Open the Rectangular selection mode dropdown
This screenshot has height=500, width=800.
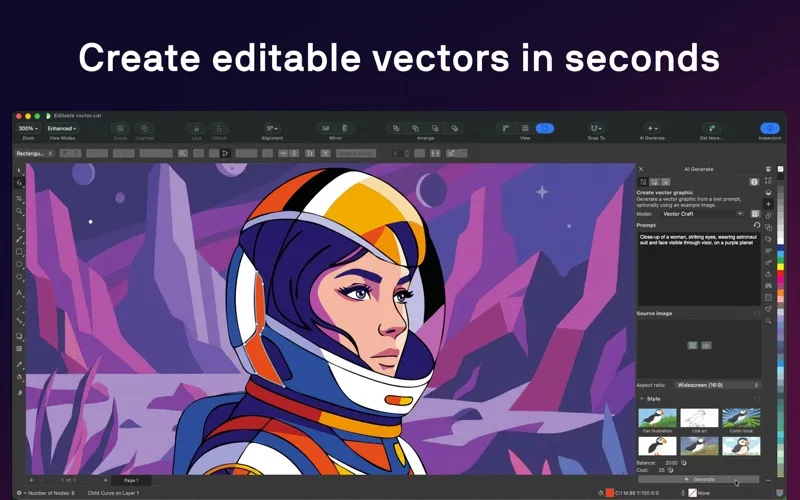coord(34,153)
